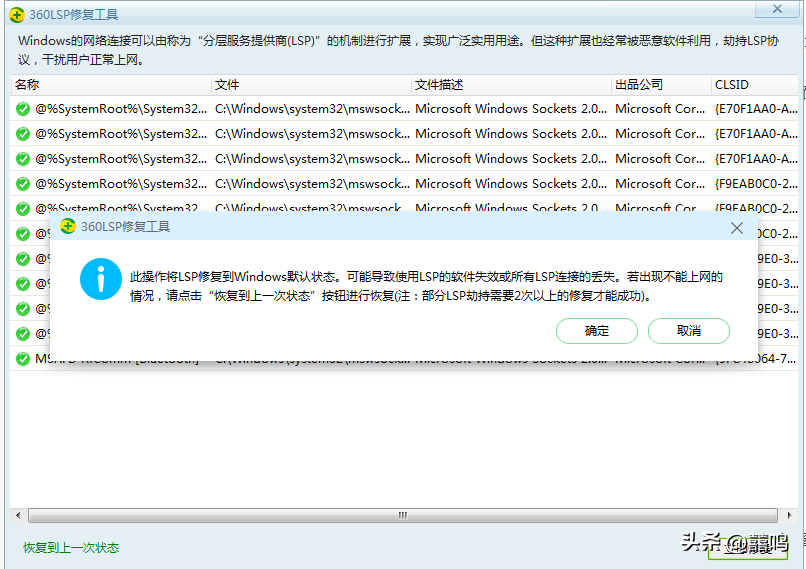Cancel the repair dialog with 取消
The image size is (806, 569).
pyautogui.click(x=689, y=331)
